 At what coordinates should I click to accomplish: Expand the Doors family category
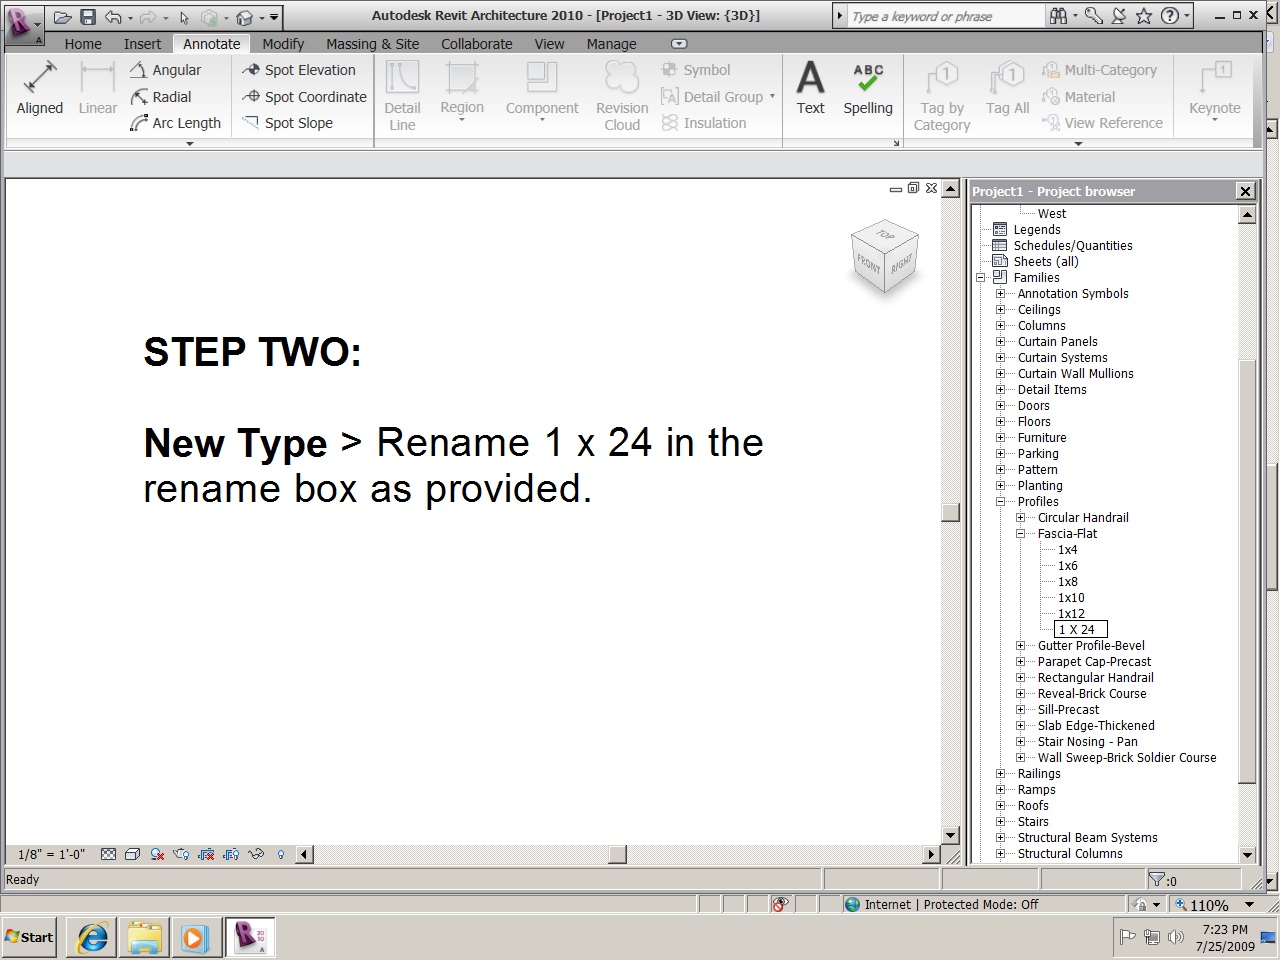[x=1000, y=406]
